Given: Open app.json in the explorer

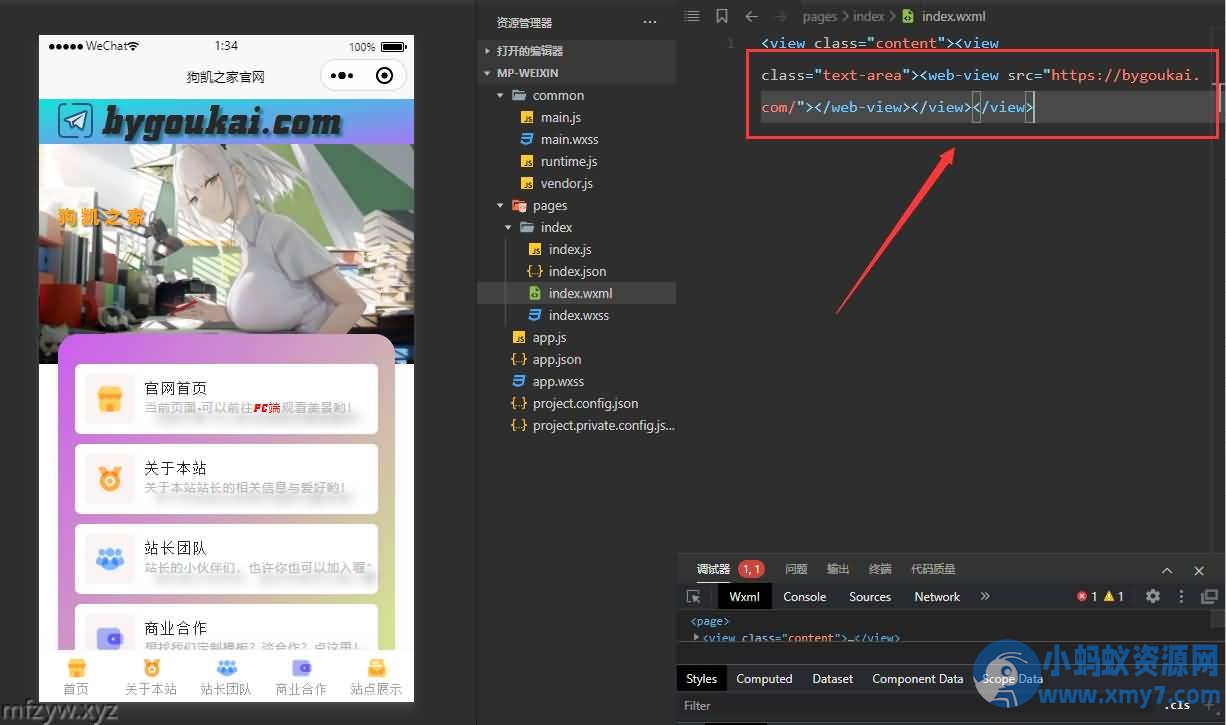Looking at the screenshot, I should pos(557,359).
